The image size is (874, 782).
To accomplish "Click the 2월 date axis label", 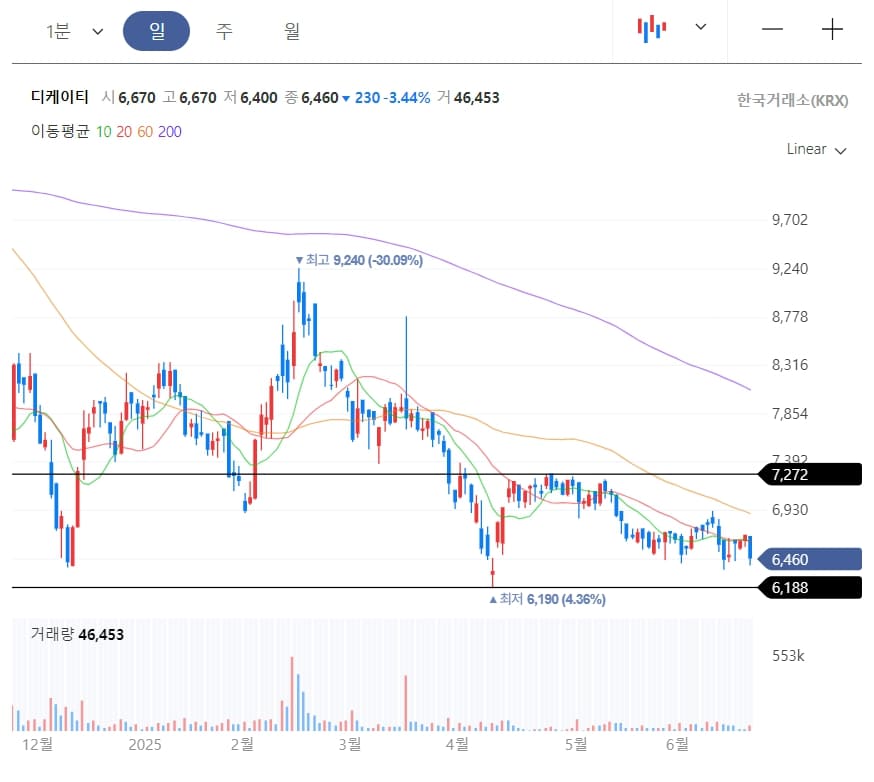I will (242, 744).
